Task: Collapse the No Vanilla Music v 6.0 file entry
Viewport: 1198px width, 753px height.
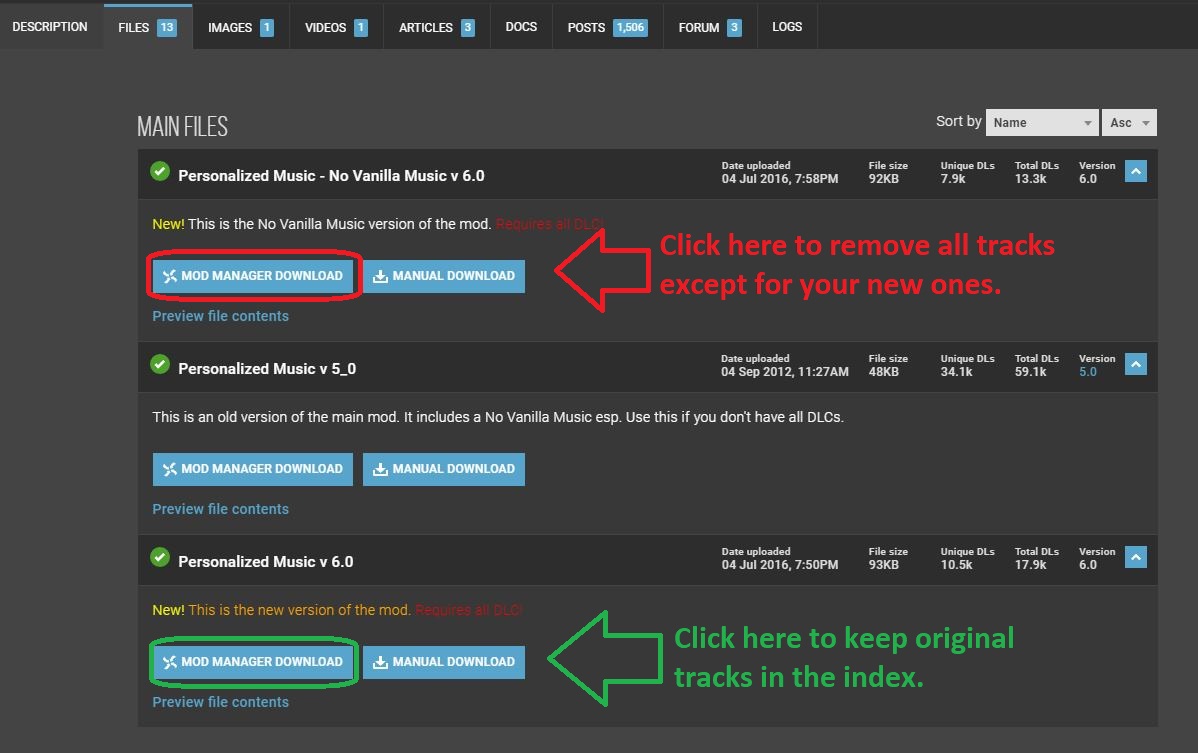Action: click(1135, 172)
